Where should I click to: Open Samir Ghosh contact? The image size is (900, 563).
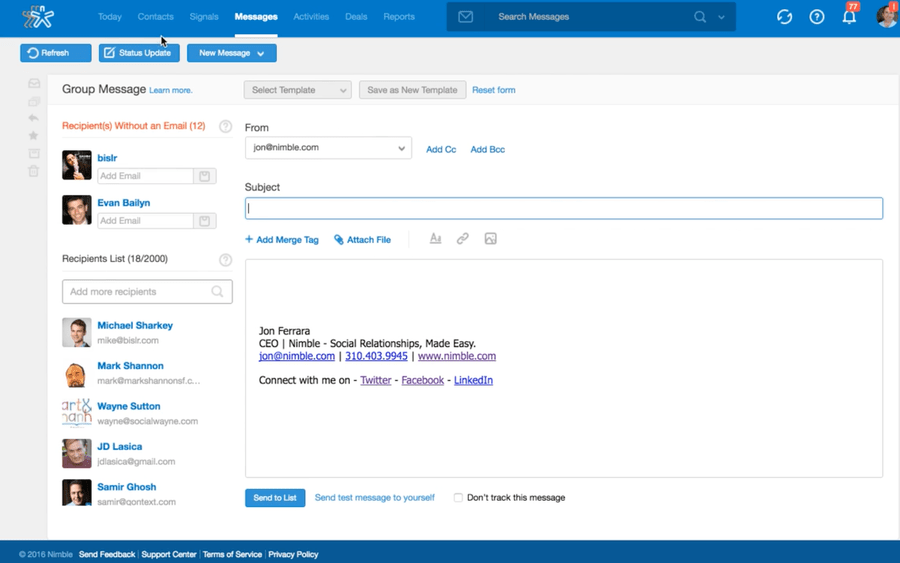pyautogui.click(x=126, y=487)
